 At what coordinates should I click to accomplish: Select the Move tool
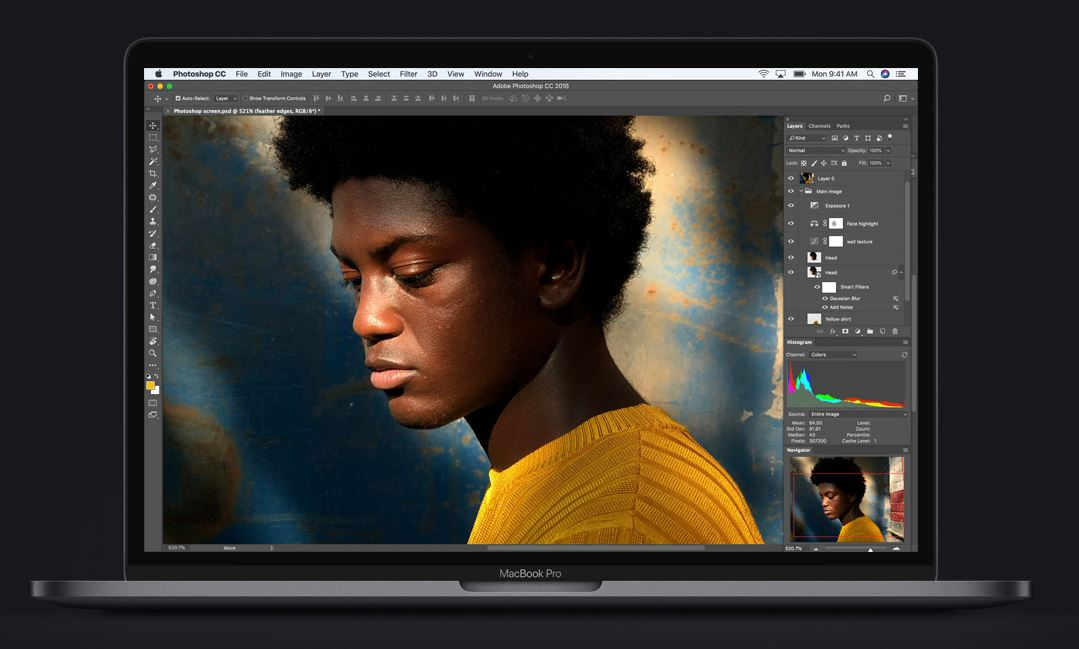tap(152, 124)
